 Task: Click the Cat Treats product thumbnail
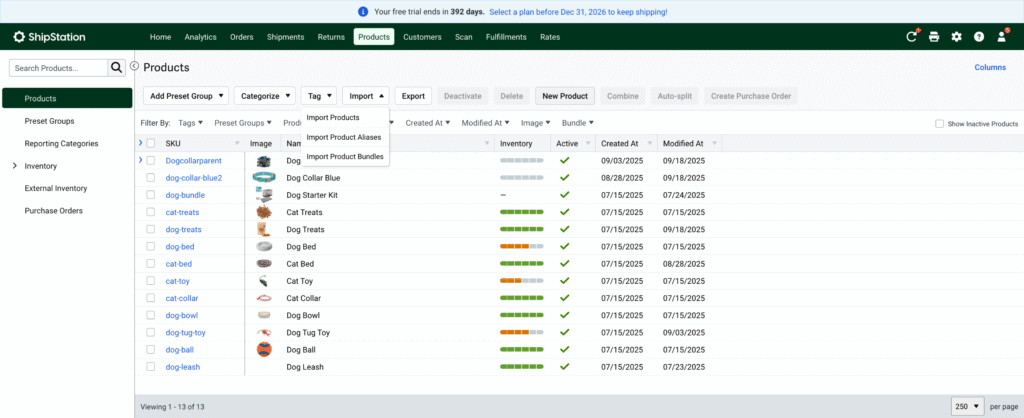[263, 212]
